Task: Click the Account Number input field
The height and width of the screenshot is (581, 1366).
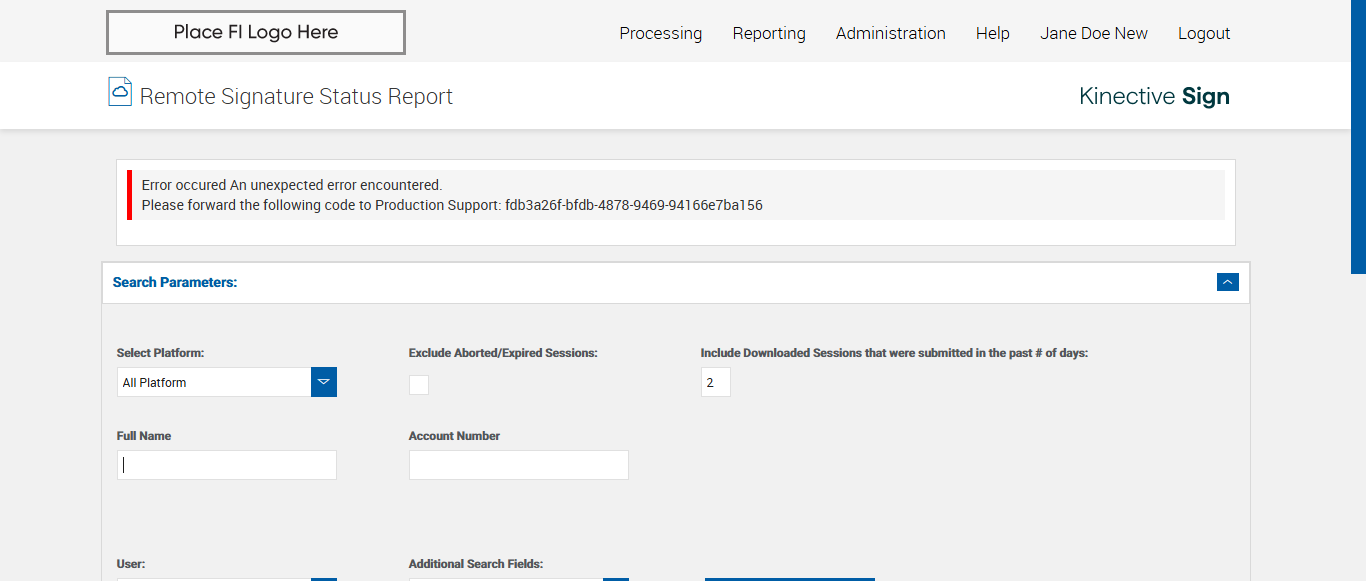Action: coord(519,465)
